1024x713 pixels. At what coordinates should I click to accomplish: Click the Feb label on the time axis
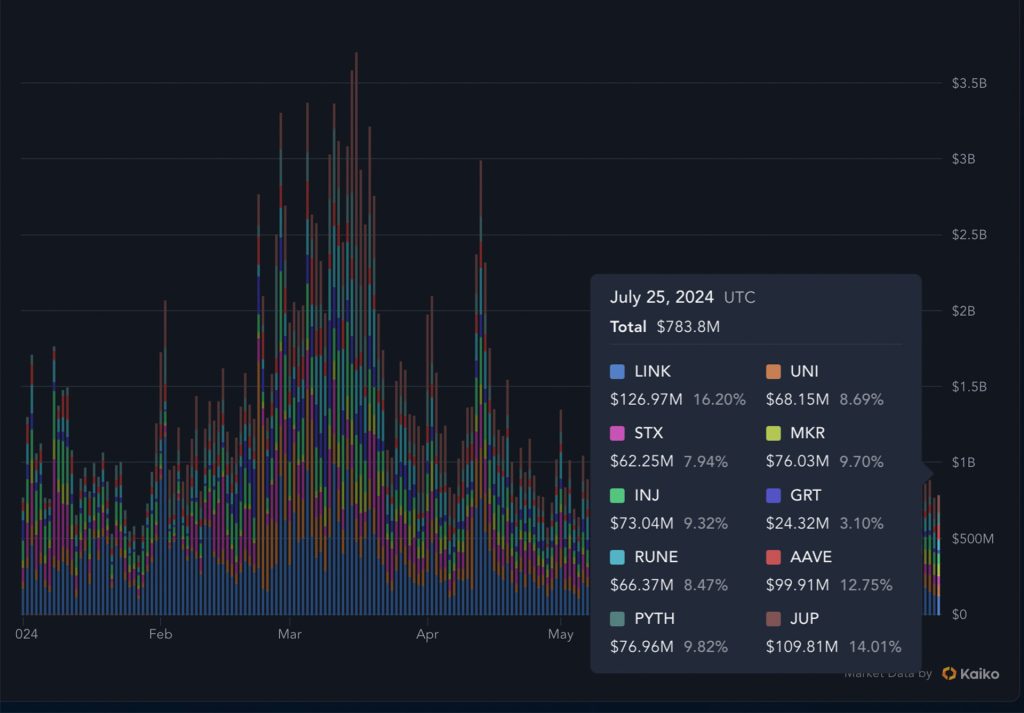[x=159, y=634]
